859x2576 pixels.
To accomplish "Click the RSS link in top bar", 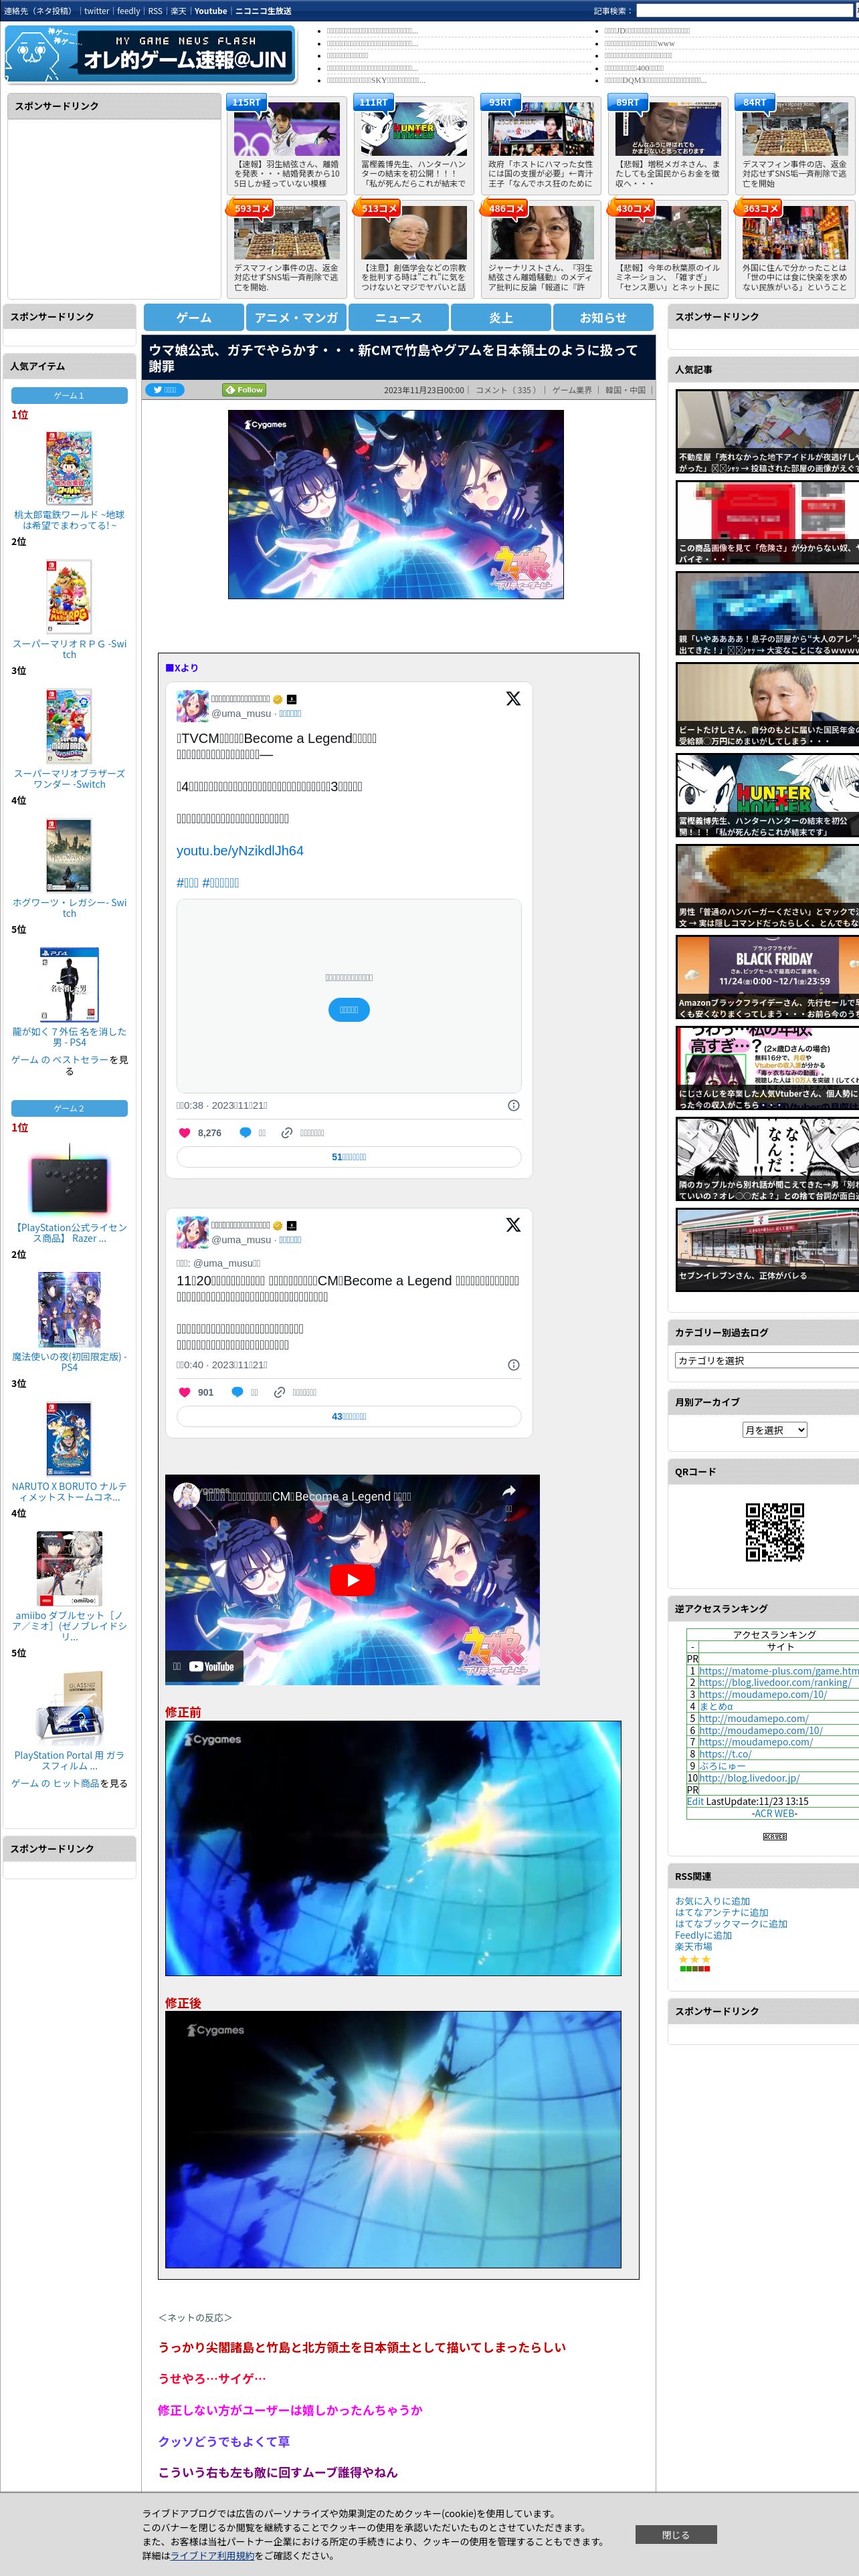I will (x=155, y=11).
